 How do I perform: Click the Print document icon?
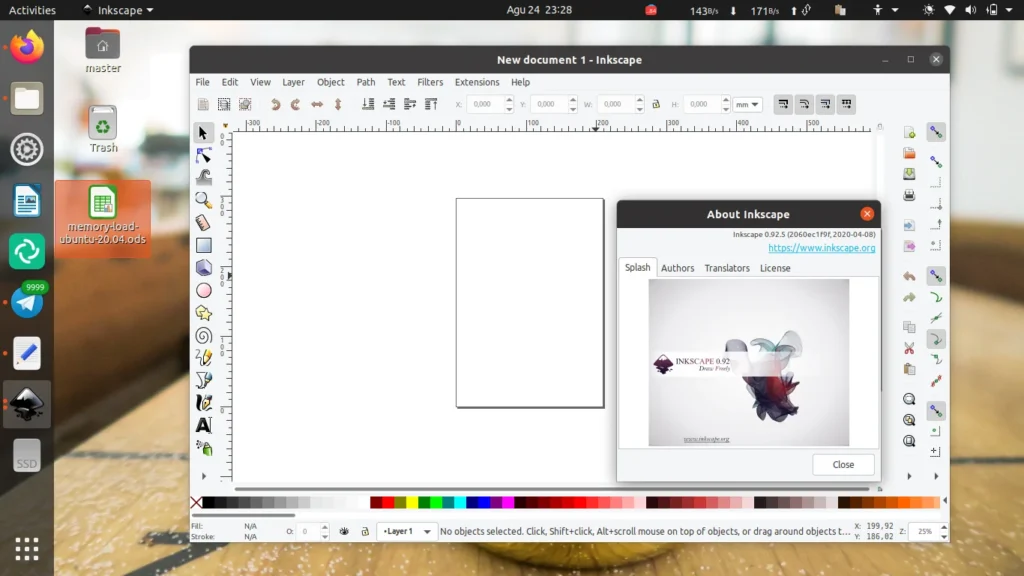coord(909,196)
